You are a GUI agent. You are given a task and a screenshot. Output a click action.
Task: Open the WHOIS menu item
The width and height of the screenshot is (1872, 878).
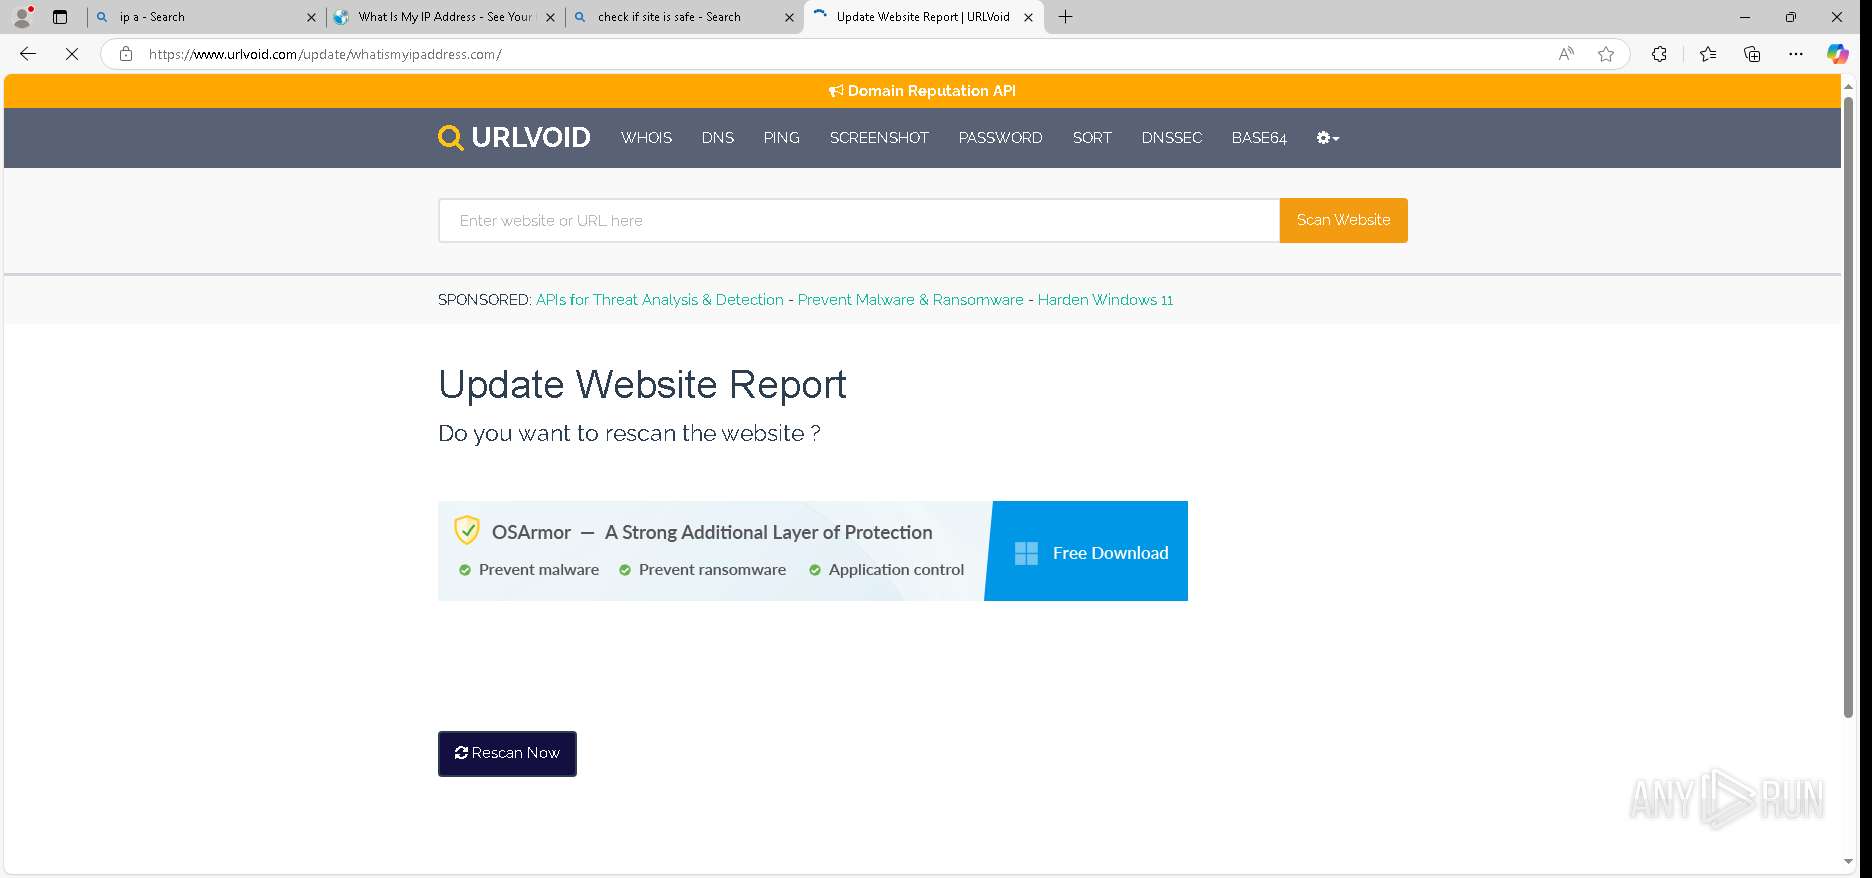click(x=646, y=138)
